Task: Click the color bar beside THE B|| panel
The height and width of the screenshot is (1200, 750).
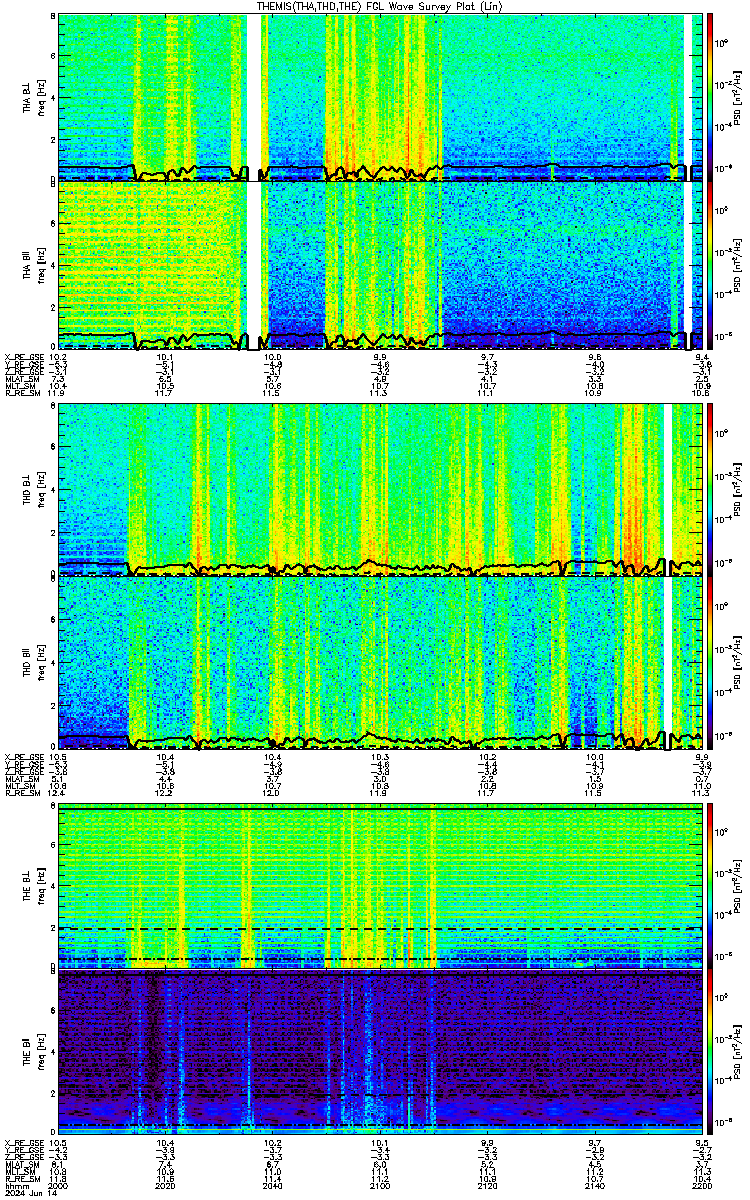Action: (710, 1054)
